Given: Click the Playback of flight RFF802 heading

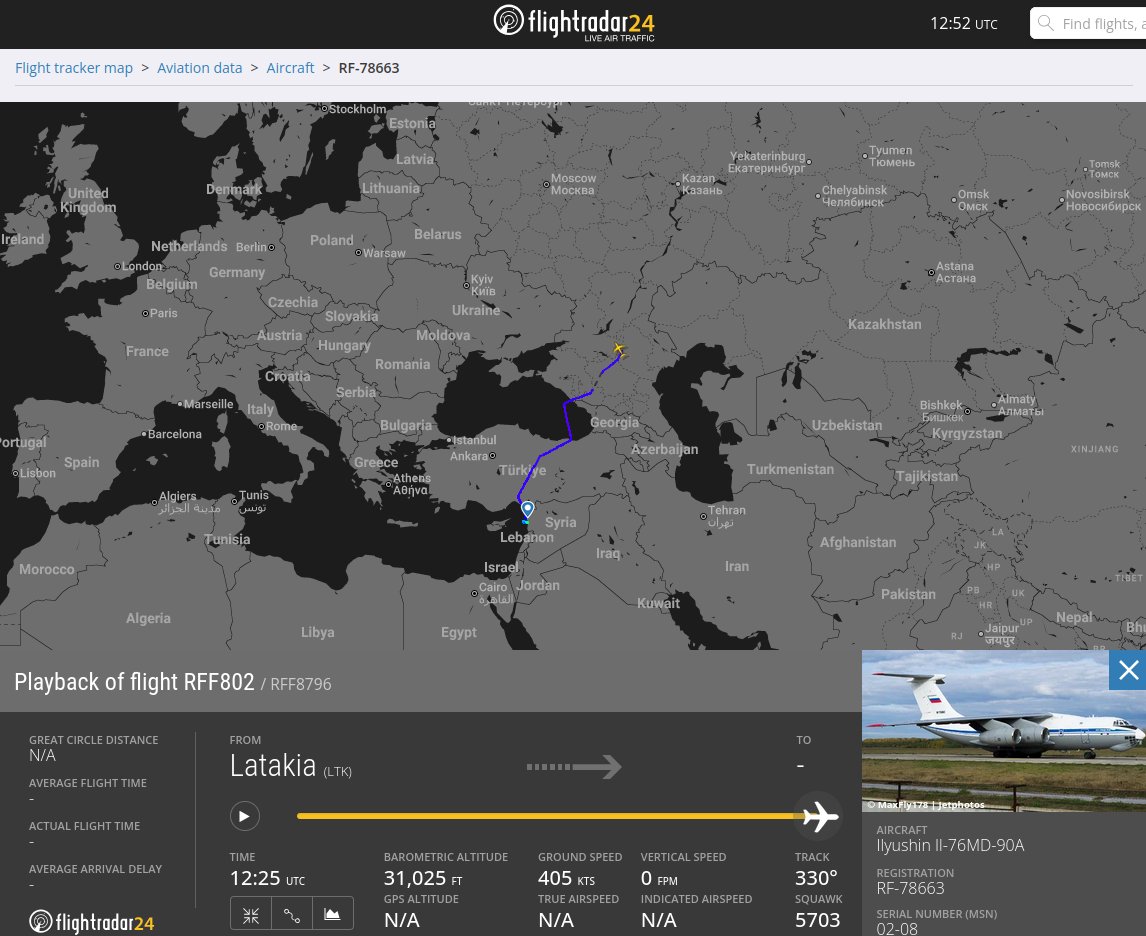Looking at the screenshot, I should point(134,682).
